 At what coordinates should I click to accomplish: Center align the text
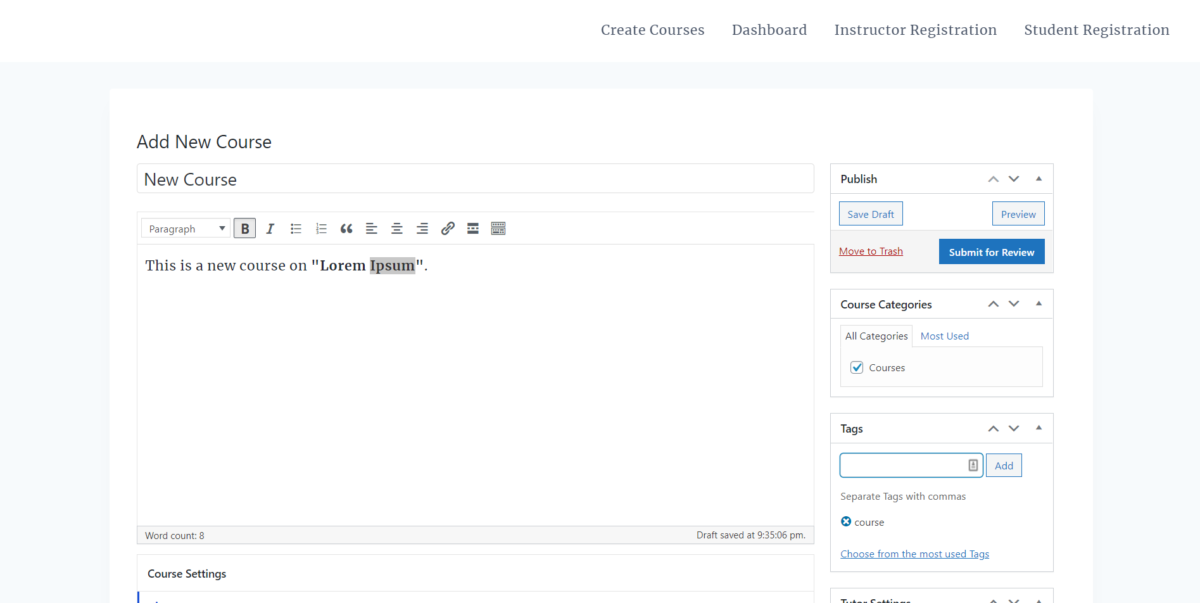pos(396,228)
